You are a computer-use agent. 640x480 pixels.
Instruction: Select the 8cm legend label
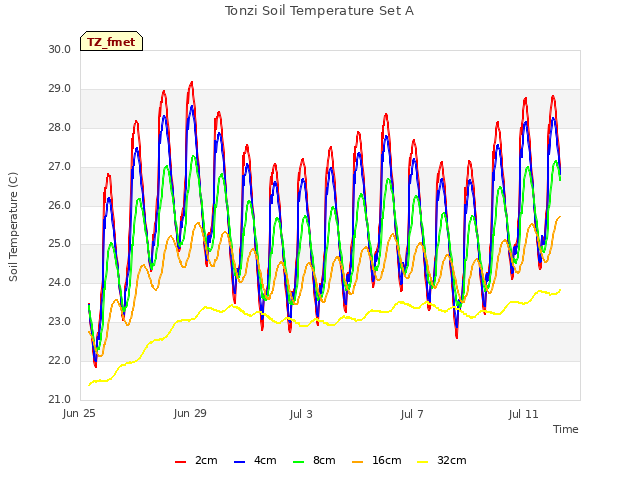coord(324,460)
